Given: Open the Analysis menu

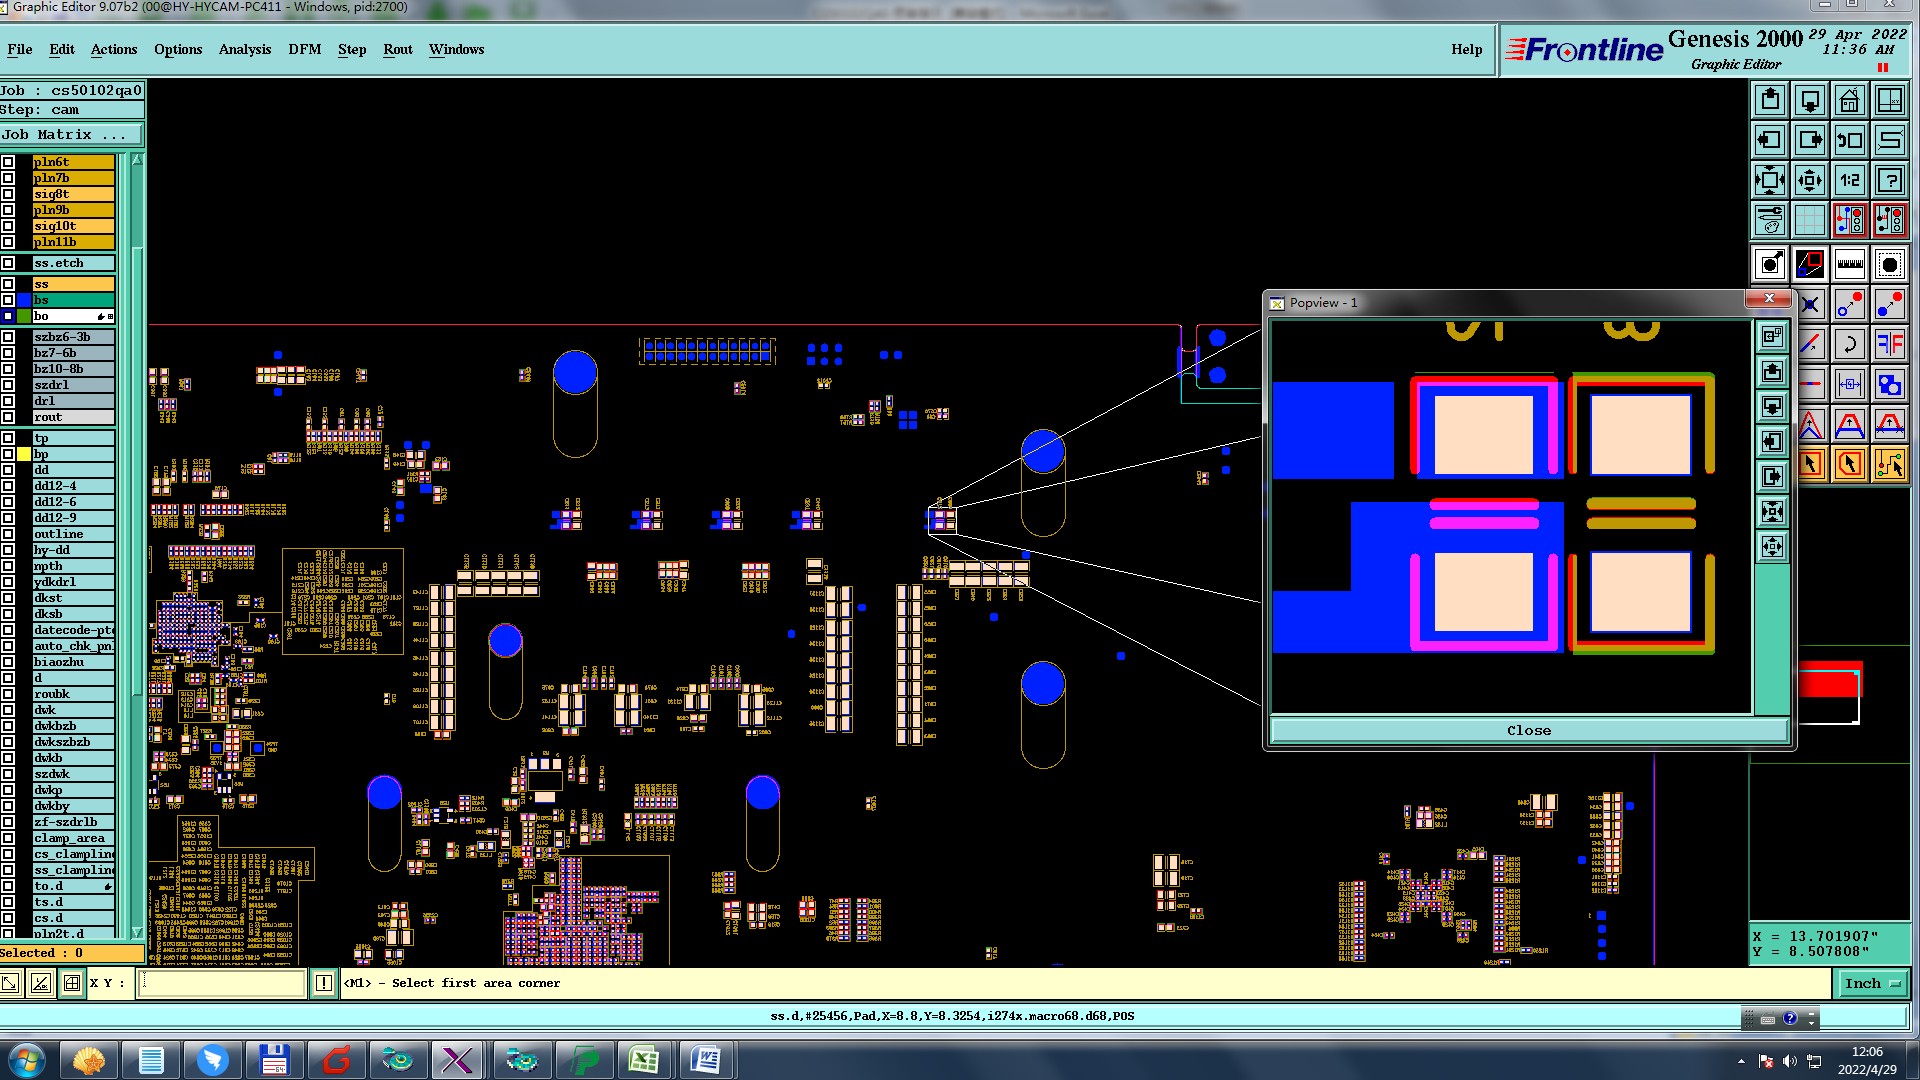Looking at the screenshot, I should (244, 49).
